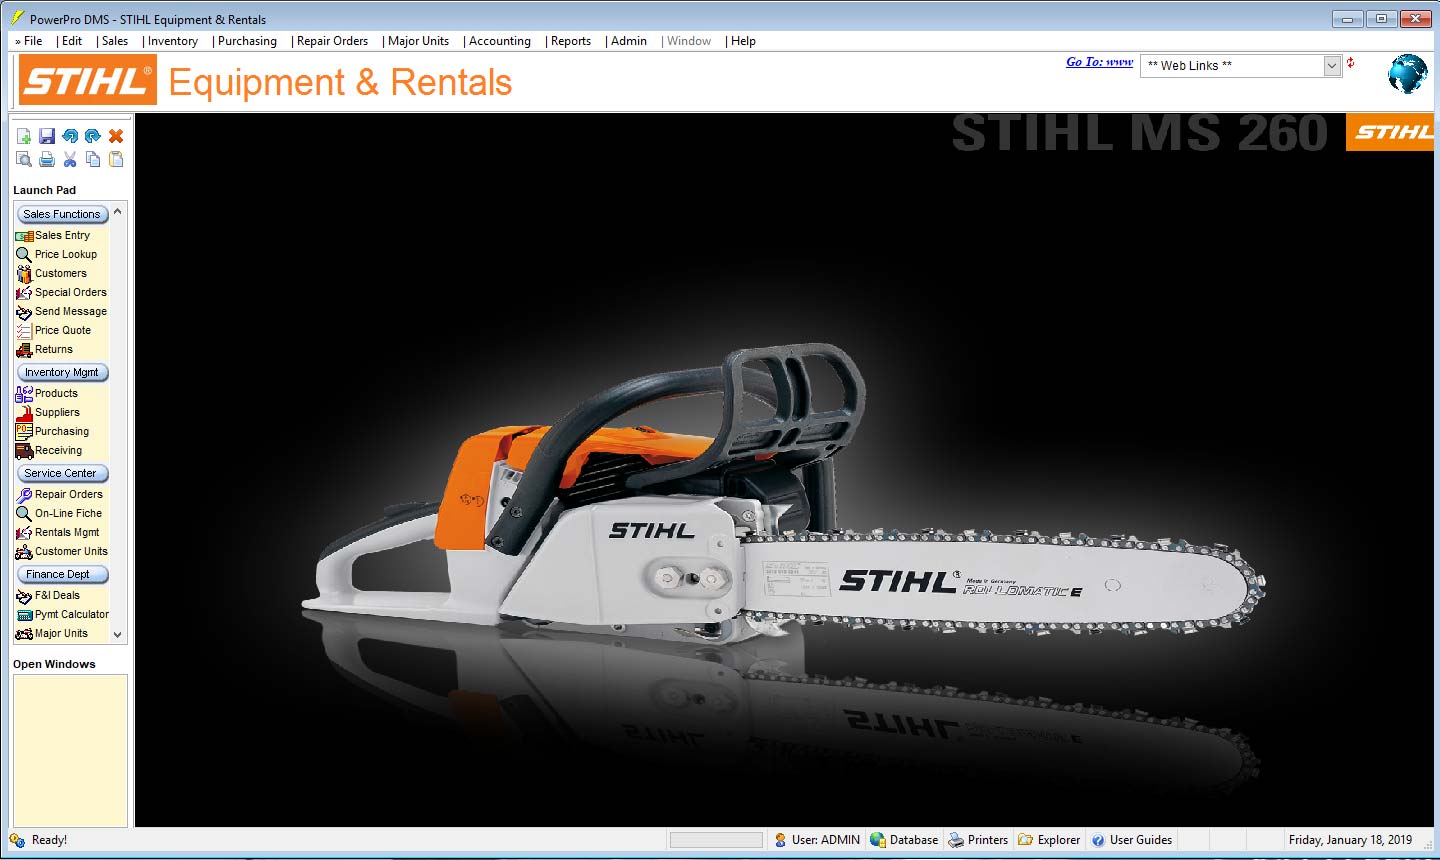The width and height of the screenshot is (1440, 860).
Task: Open the Reports menu
Action: pyautogui.click(x=571, y=41)
